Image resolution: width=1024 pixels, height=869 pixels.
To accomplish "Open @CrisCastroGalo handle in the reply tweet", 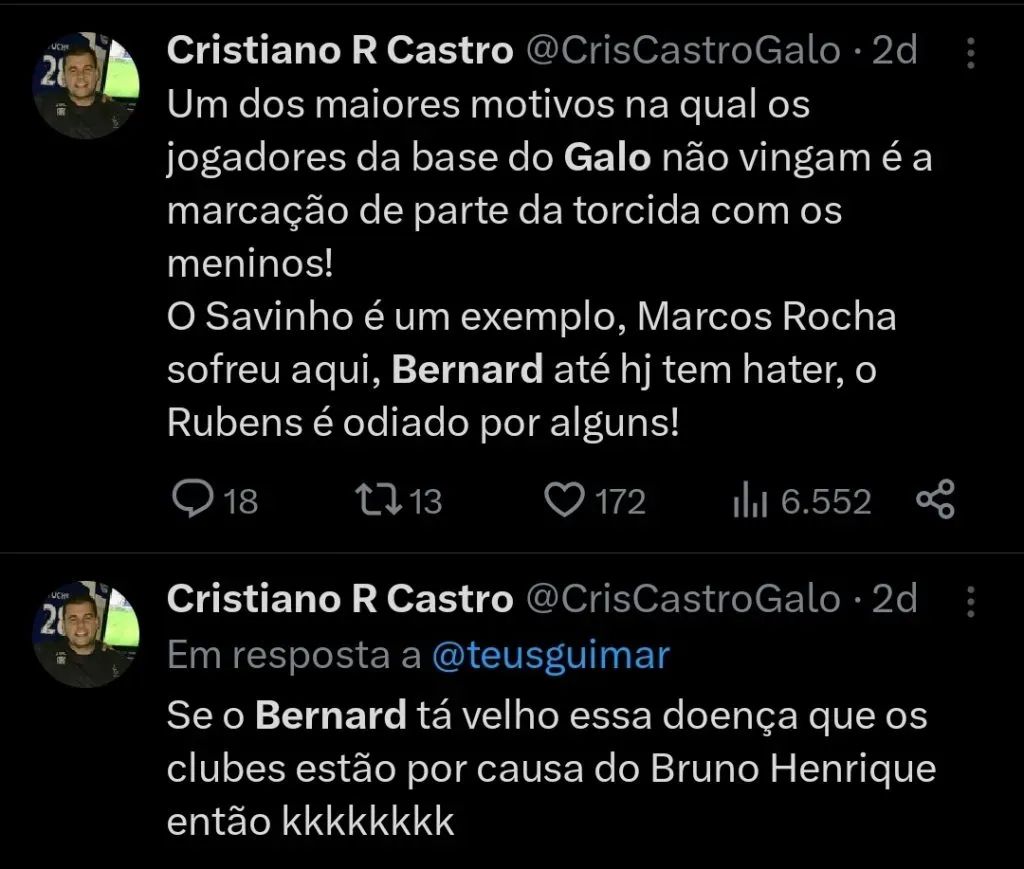I will 683,599.
